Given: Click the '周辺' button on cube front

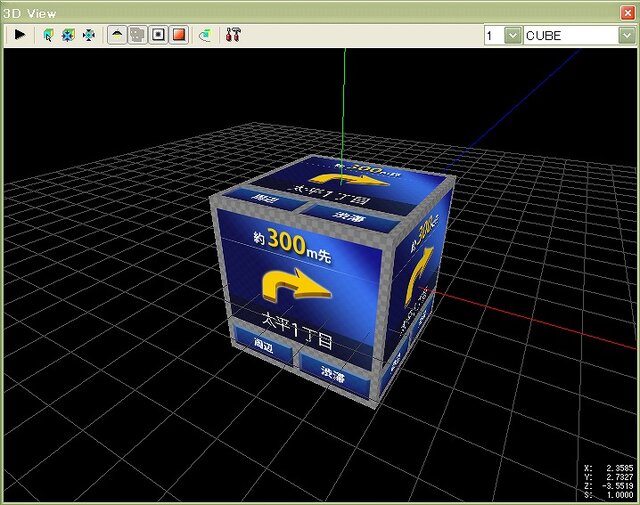Looking at the screenshot, I should pos(264,346).
